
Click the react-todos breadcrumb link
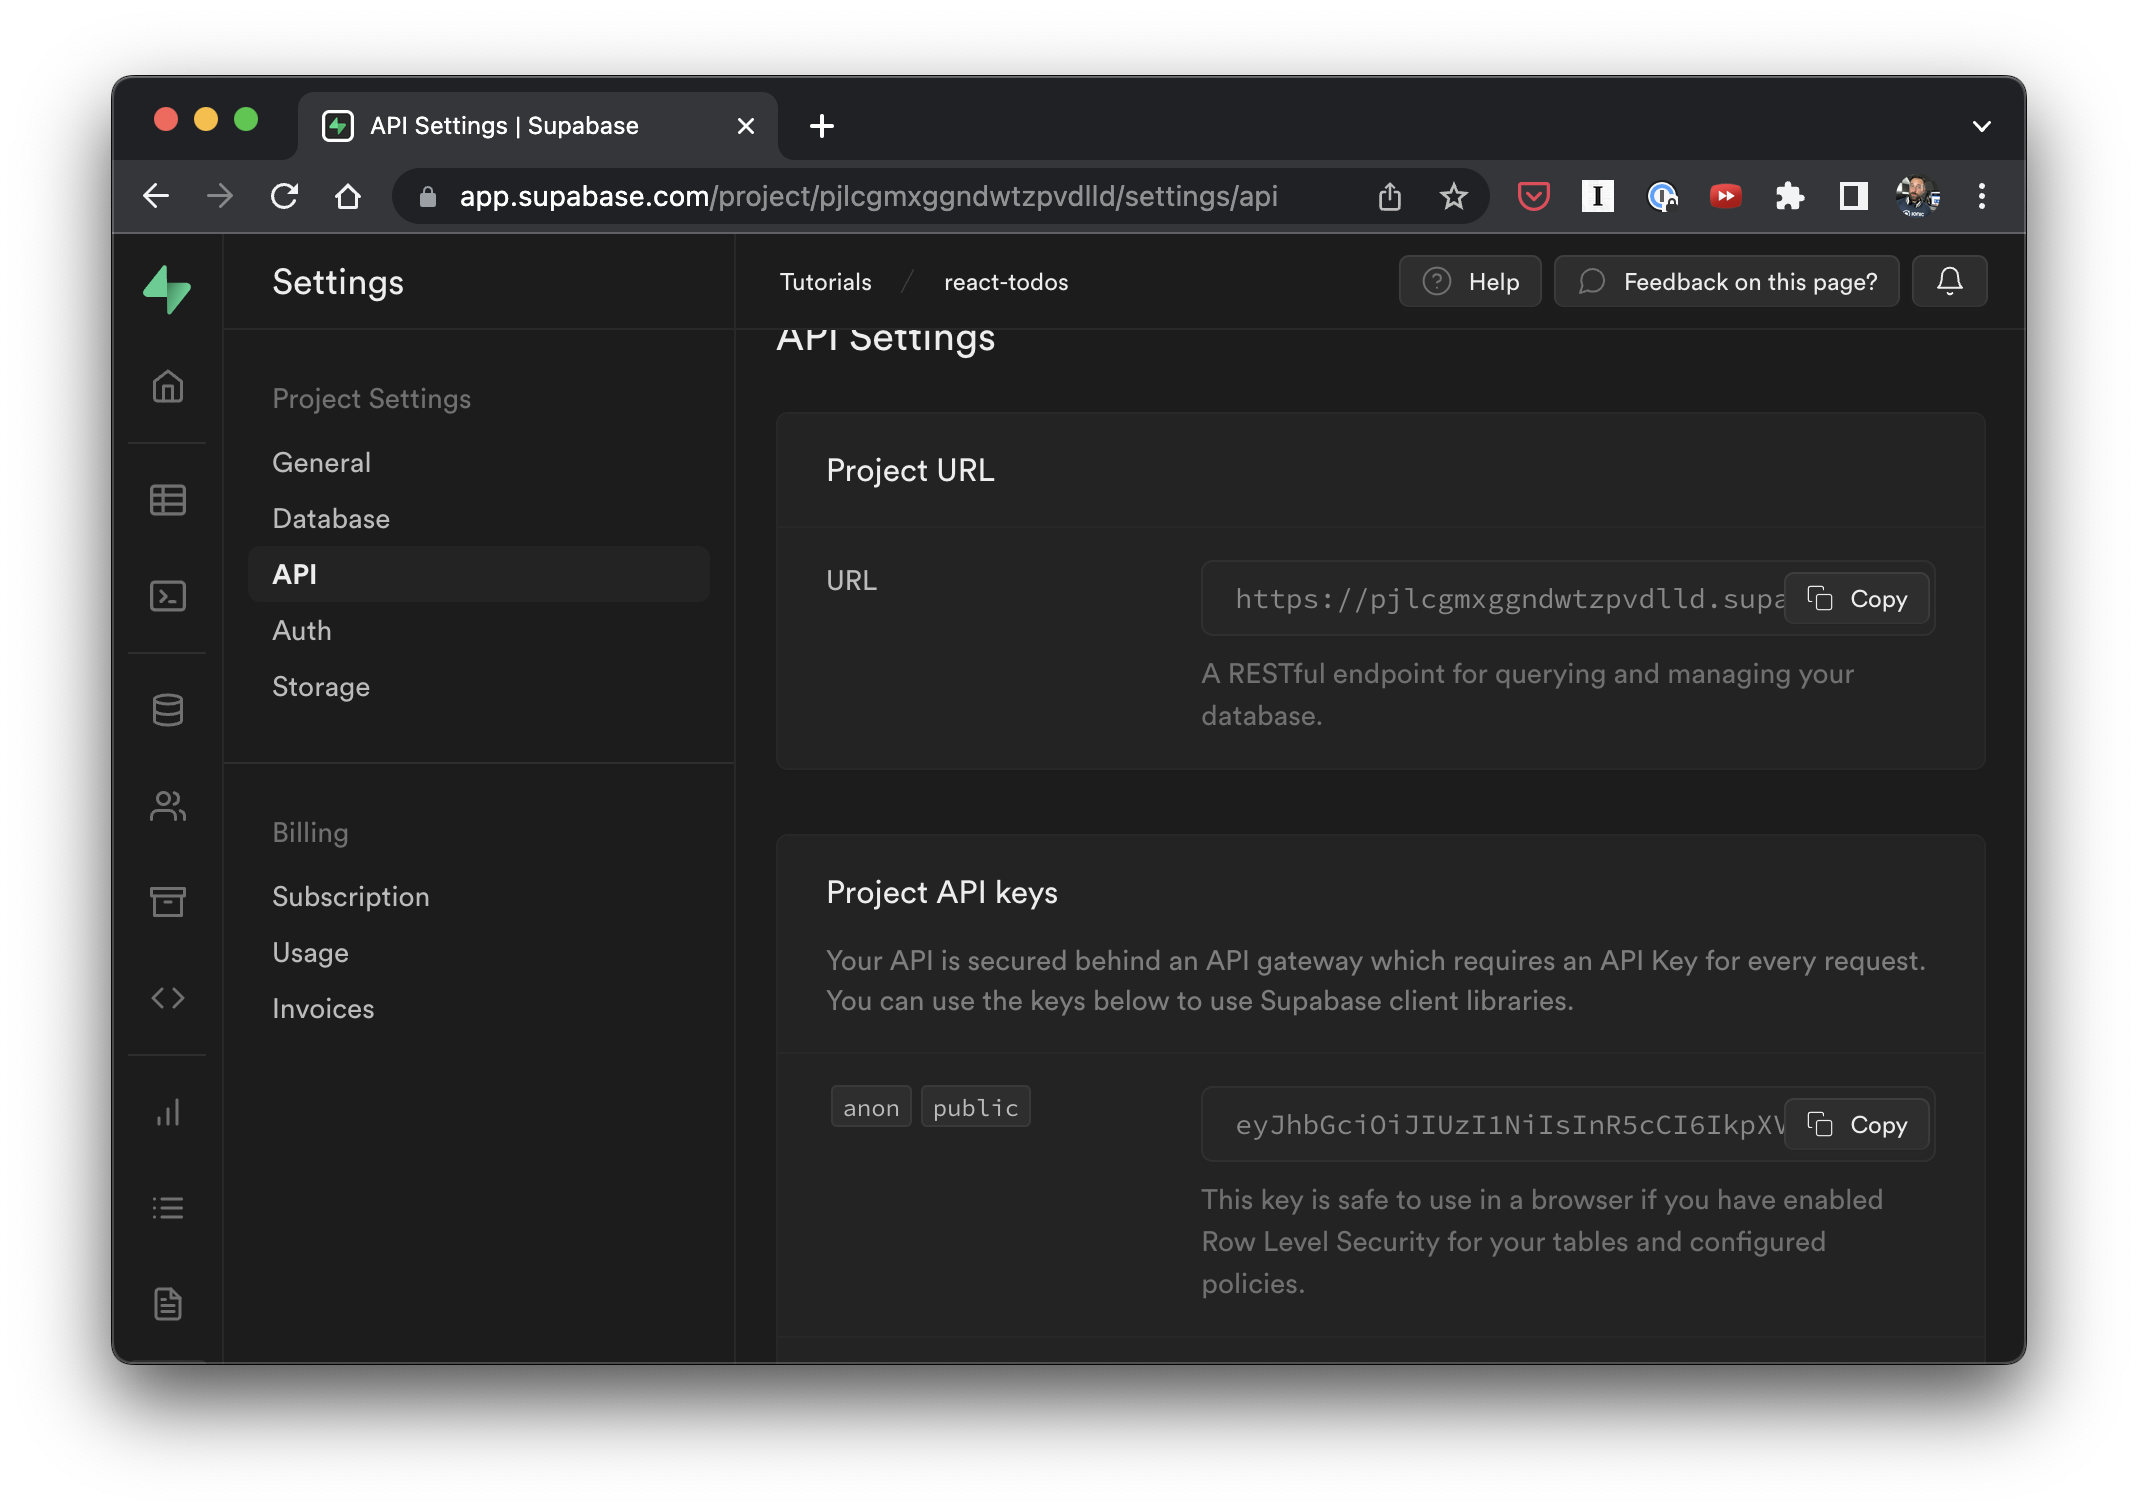(1006, 283)
